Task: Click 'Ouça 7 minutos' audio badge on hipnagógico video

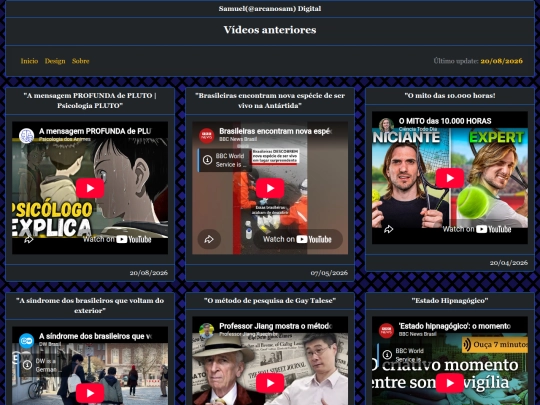Action: click(x=495, y=345)
